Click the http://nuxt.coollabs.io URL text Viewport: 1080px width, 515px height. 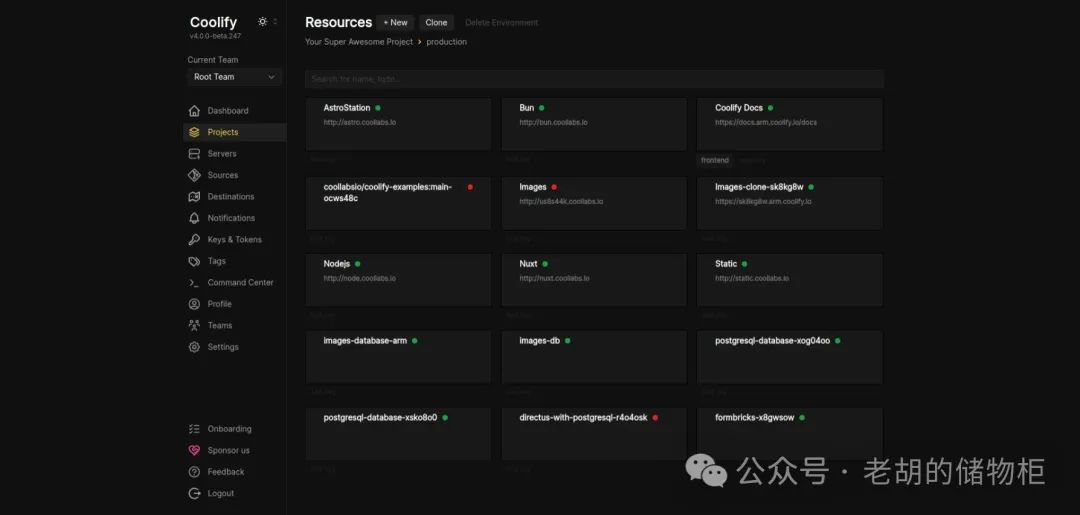pyautogui.click(x=554, y=279)
